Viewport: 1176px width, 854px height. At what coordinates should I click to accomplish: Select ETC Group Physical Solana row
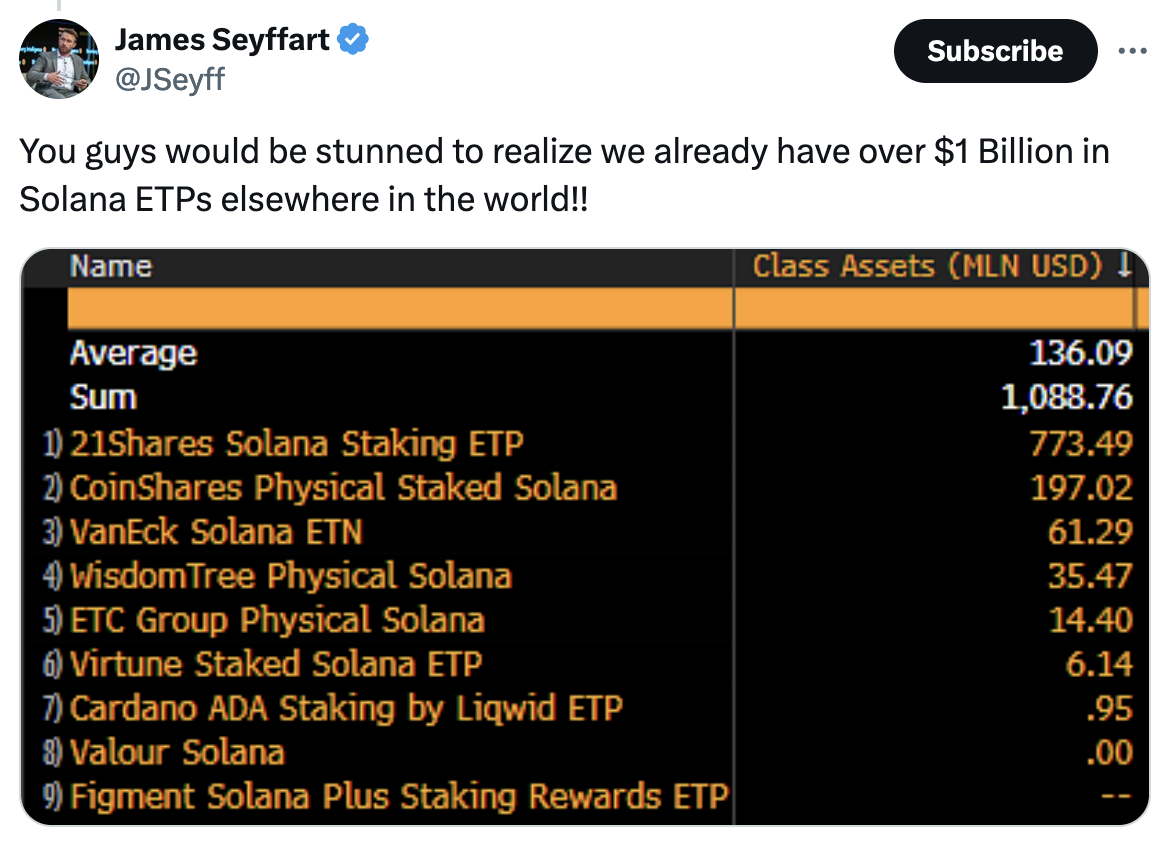[x=277, y=620]
